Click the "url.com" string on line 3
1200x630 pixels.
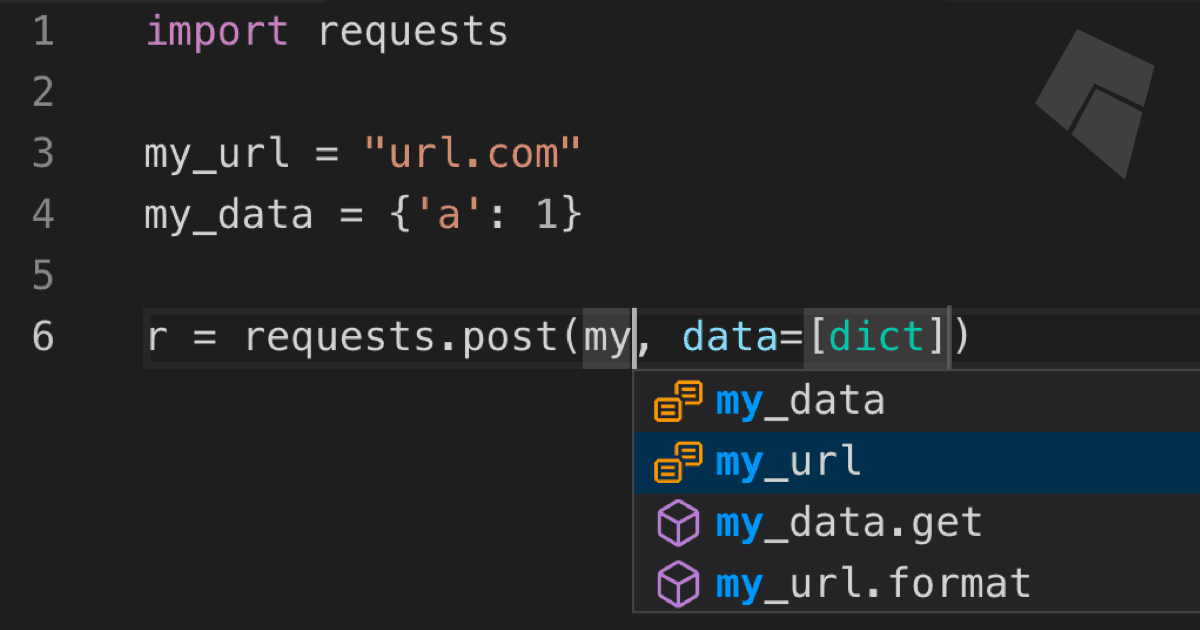pos(472,154)
